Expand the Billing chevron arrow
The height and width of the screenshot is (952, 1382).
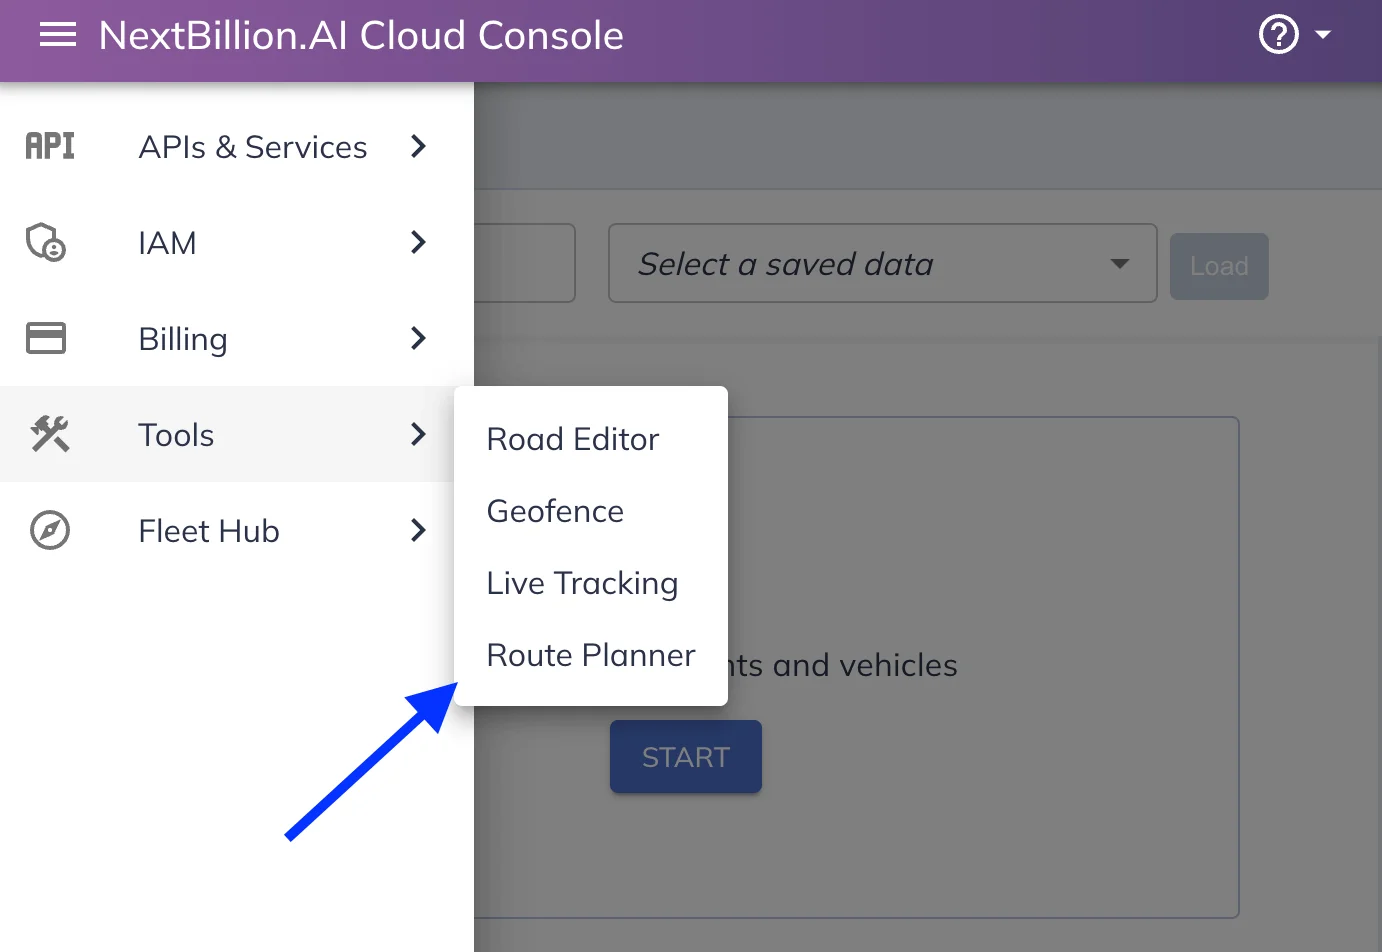419,338
